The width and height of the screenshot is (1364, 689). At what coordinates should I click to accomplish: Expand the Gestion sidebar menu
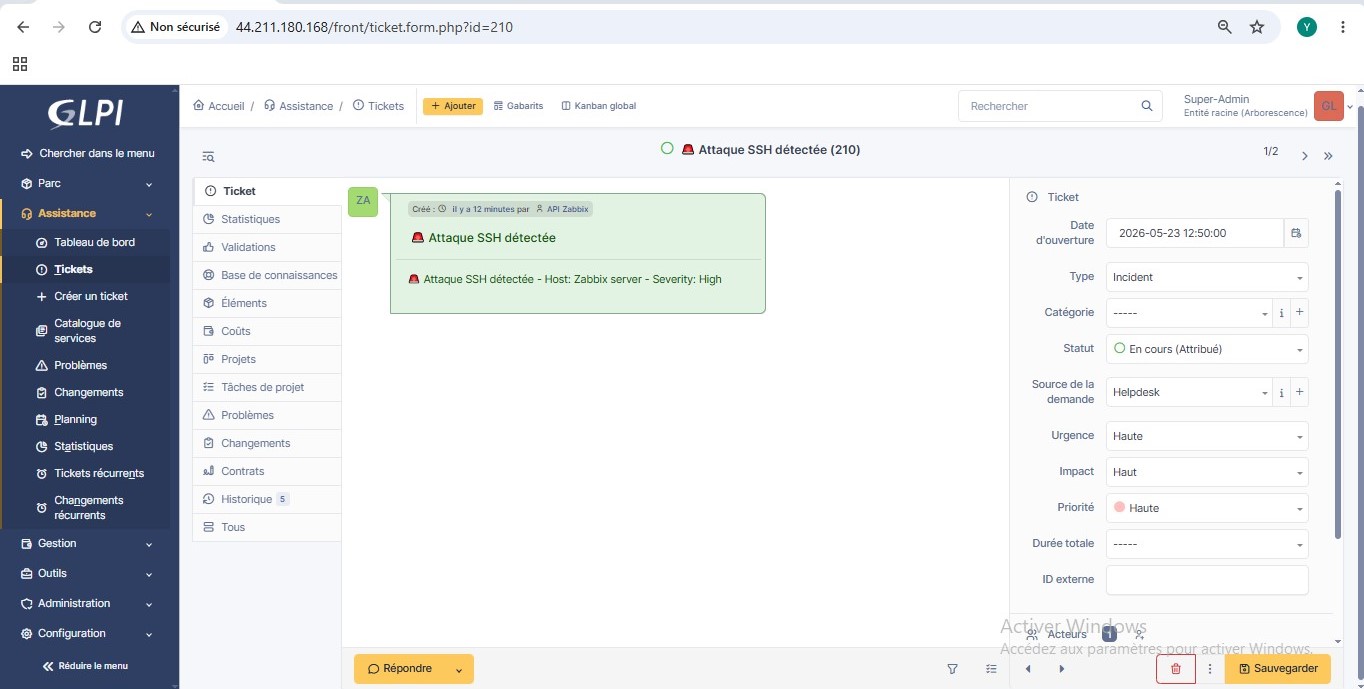click(89, 544)
